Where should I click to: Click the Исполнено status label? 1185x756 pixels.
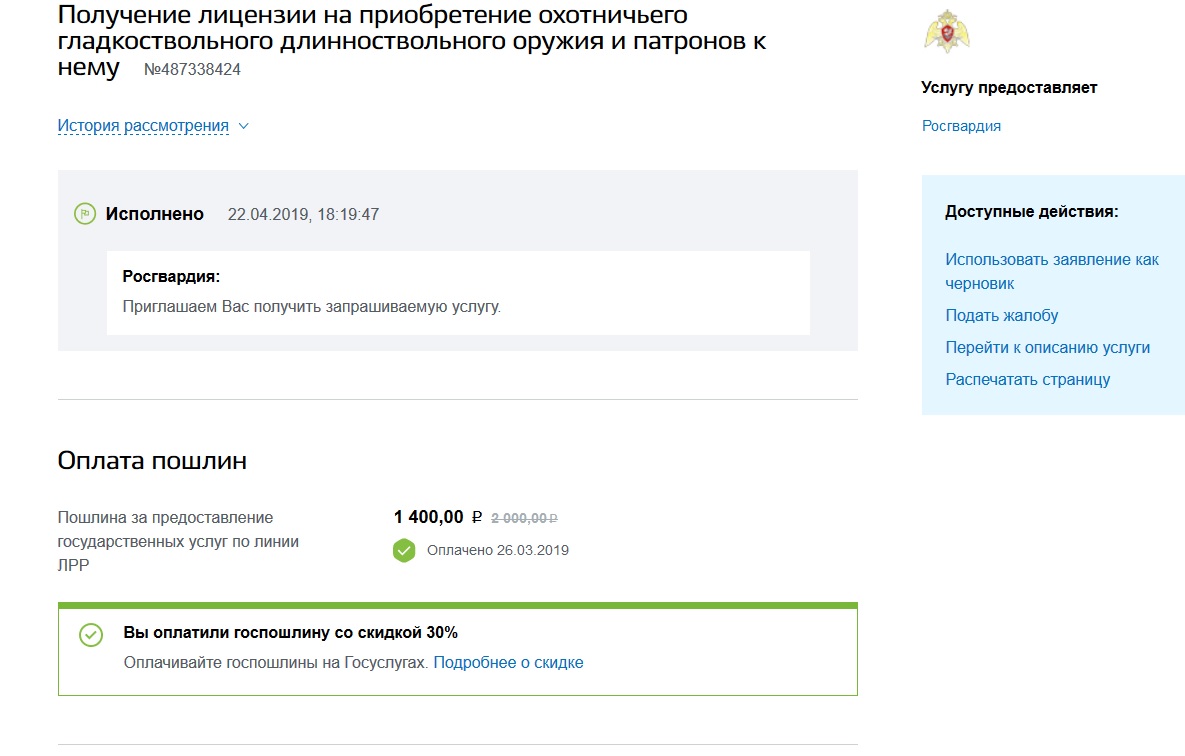point(155,214)
